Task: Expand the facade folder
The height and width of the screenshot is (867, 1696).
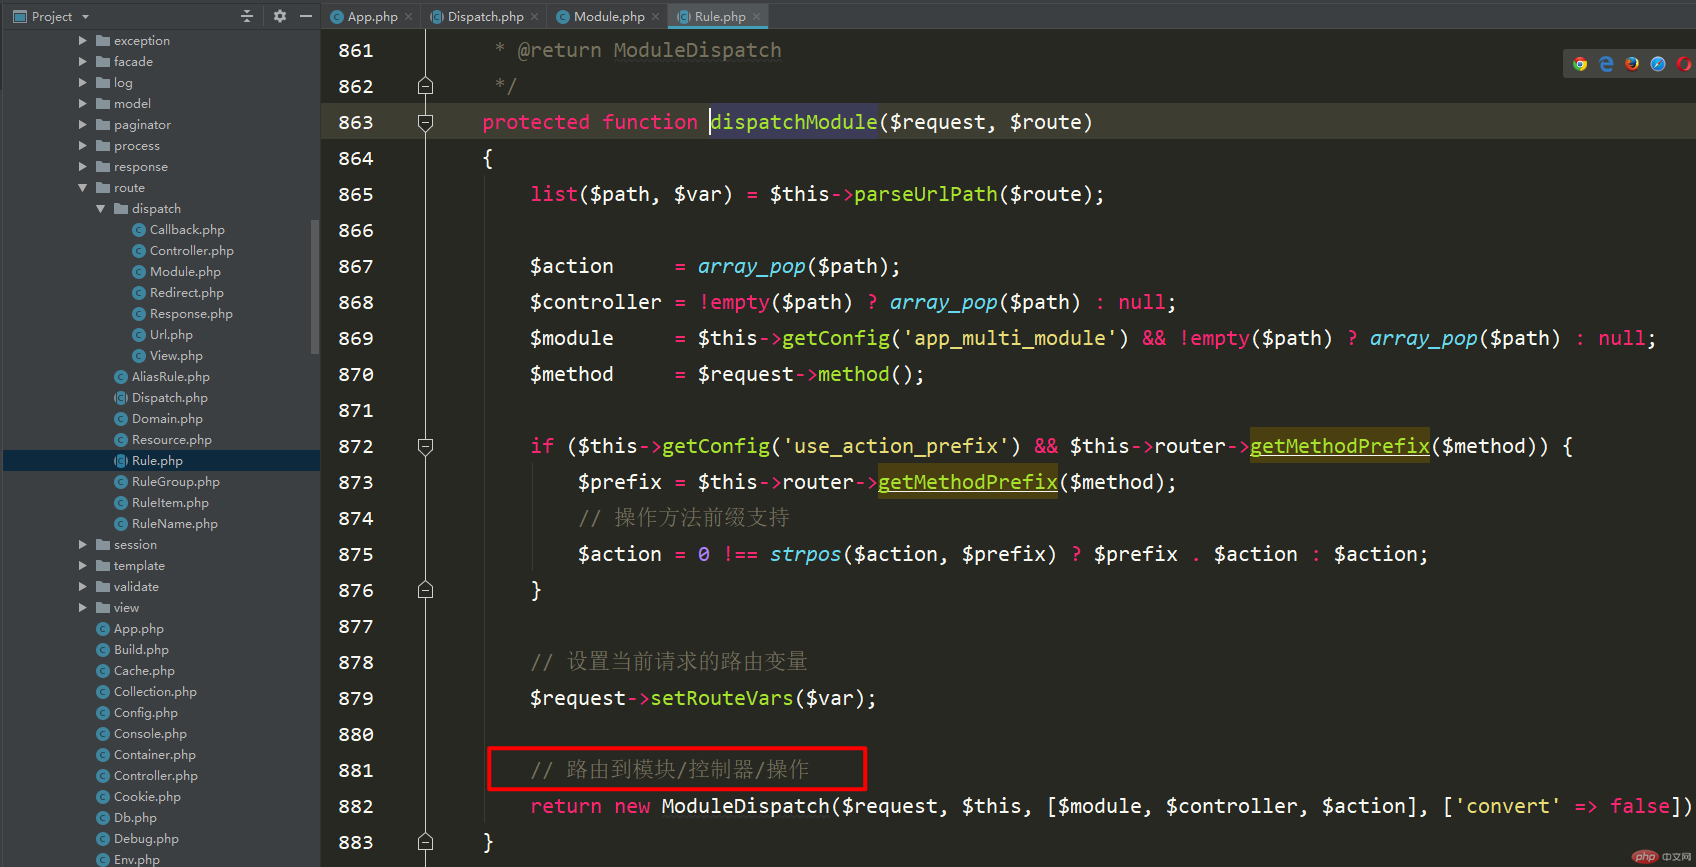Action: pyautogui.click(x=83, y=62)
